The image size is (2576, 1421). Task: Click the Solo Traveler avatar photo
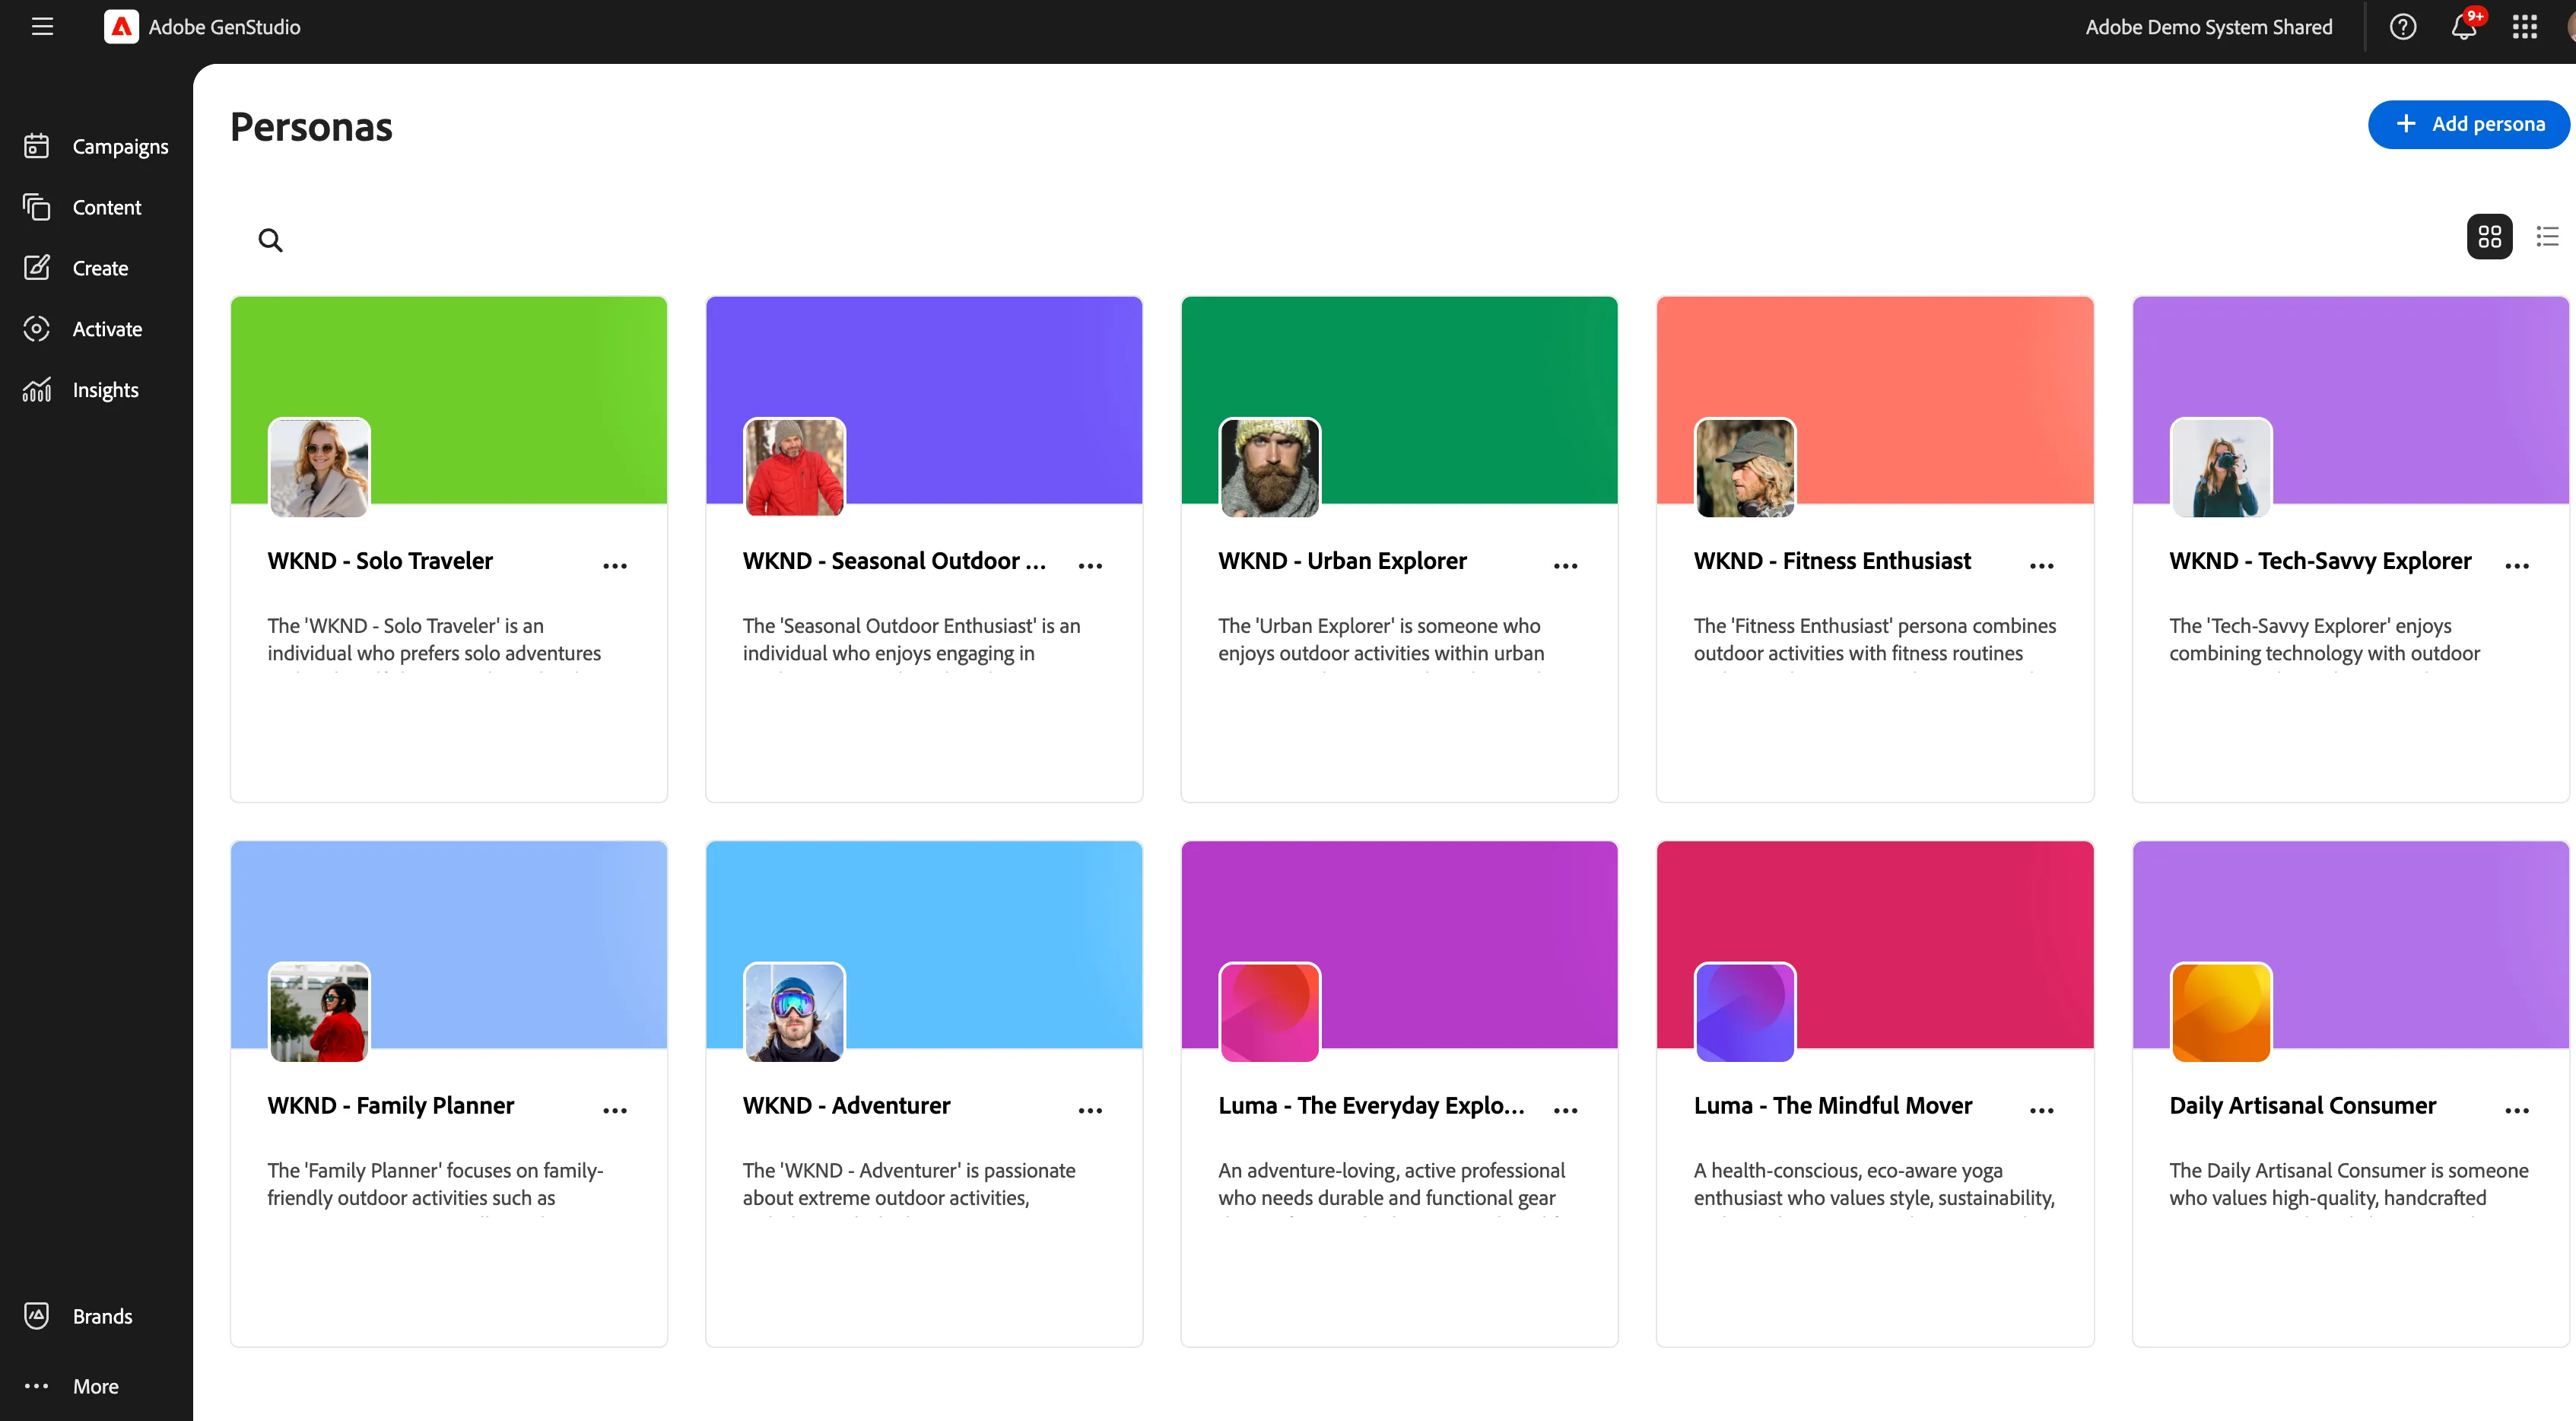319,467
